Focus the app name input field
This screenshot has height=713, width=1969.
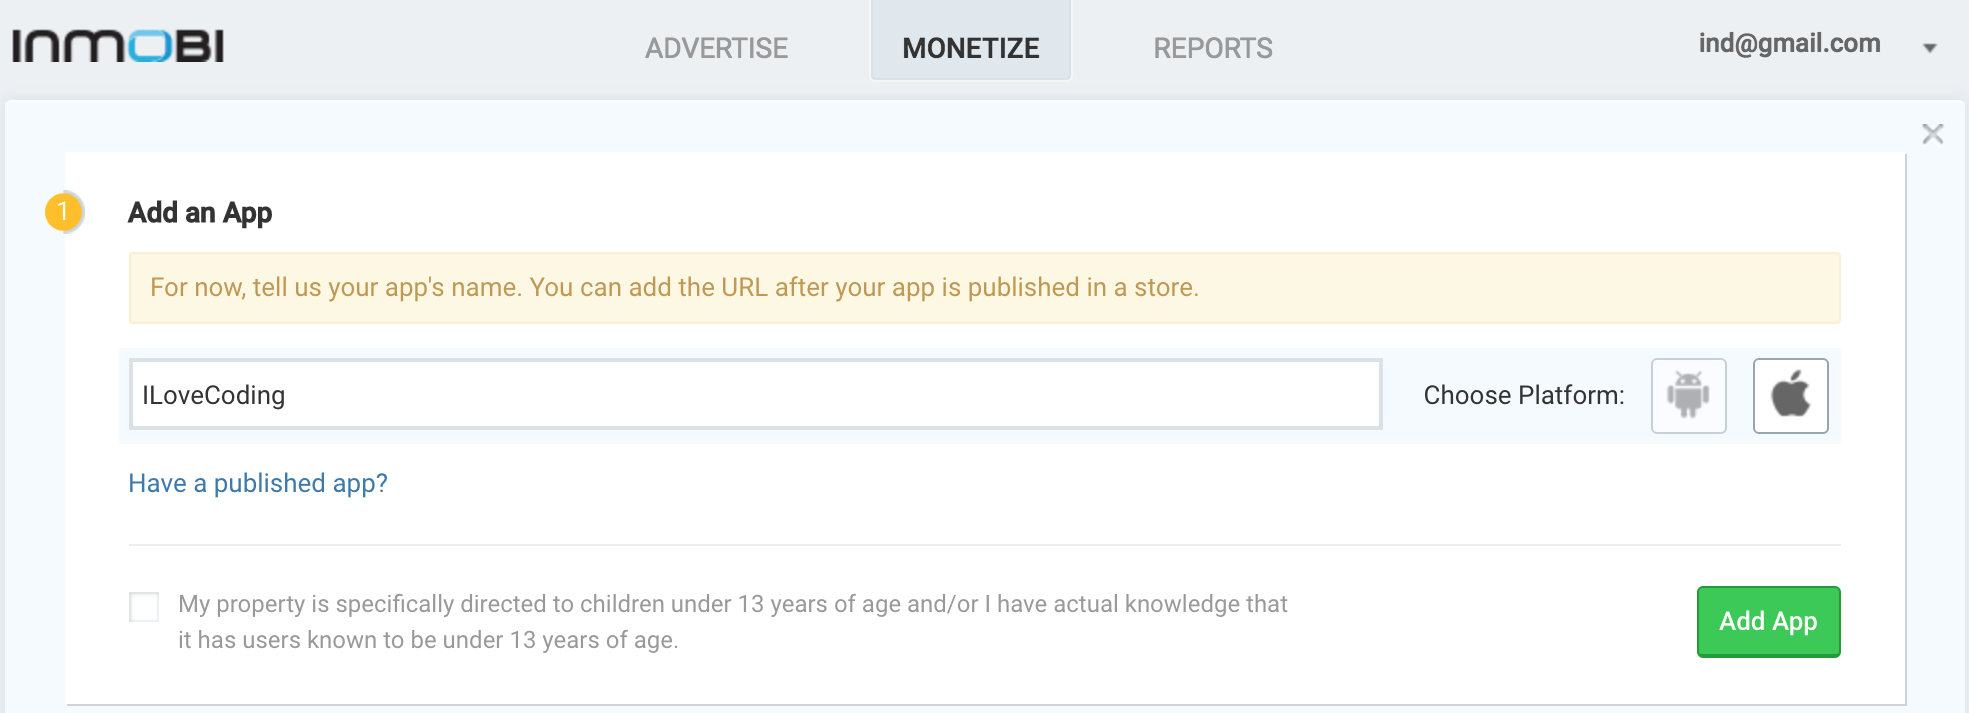pos(756,395)
